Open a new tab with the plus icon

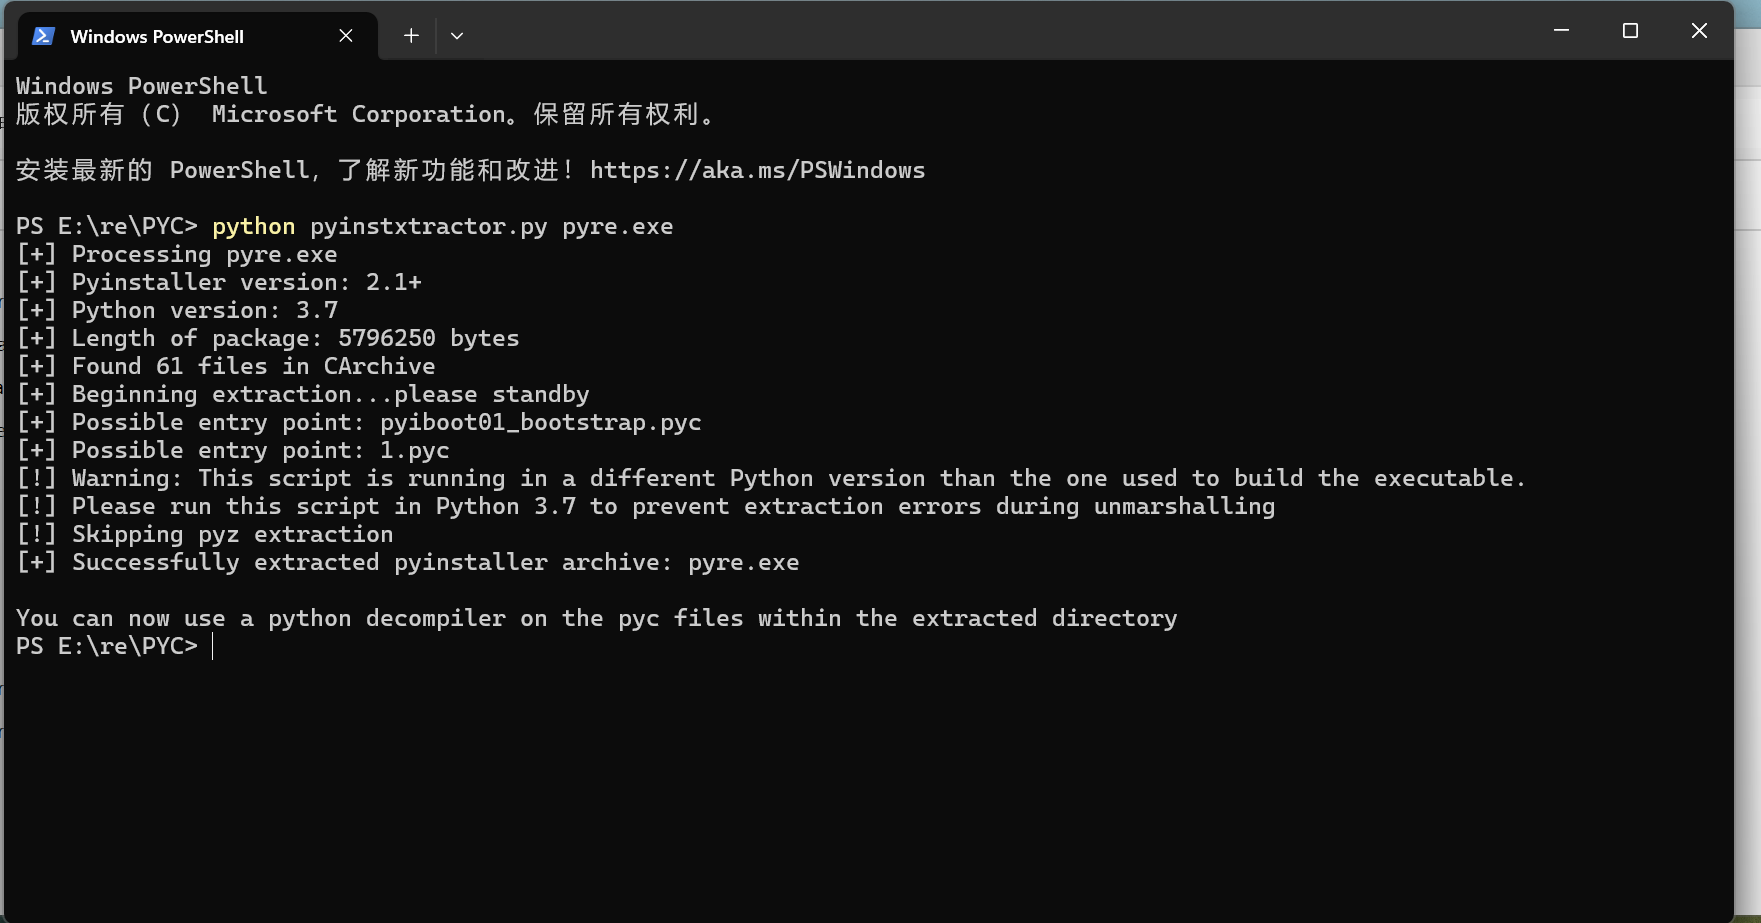pos(411,36)
